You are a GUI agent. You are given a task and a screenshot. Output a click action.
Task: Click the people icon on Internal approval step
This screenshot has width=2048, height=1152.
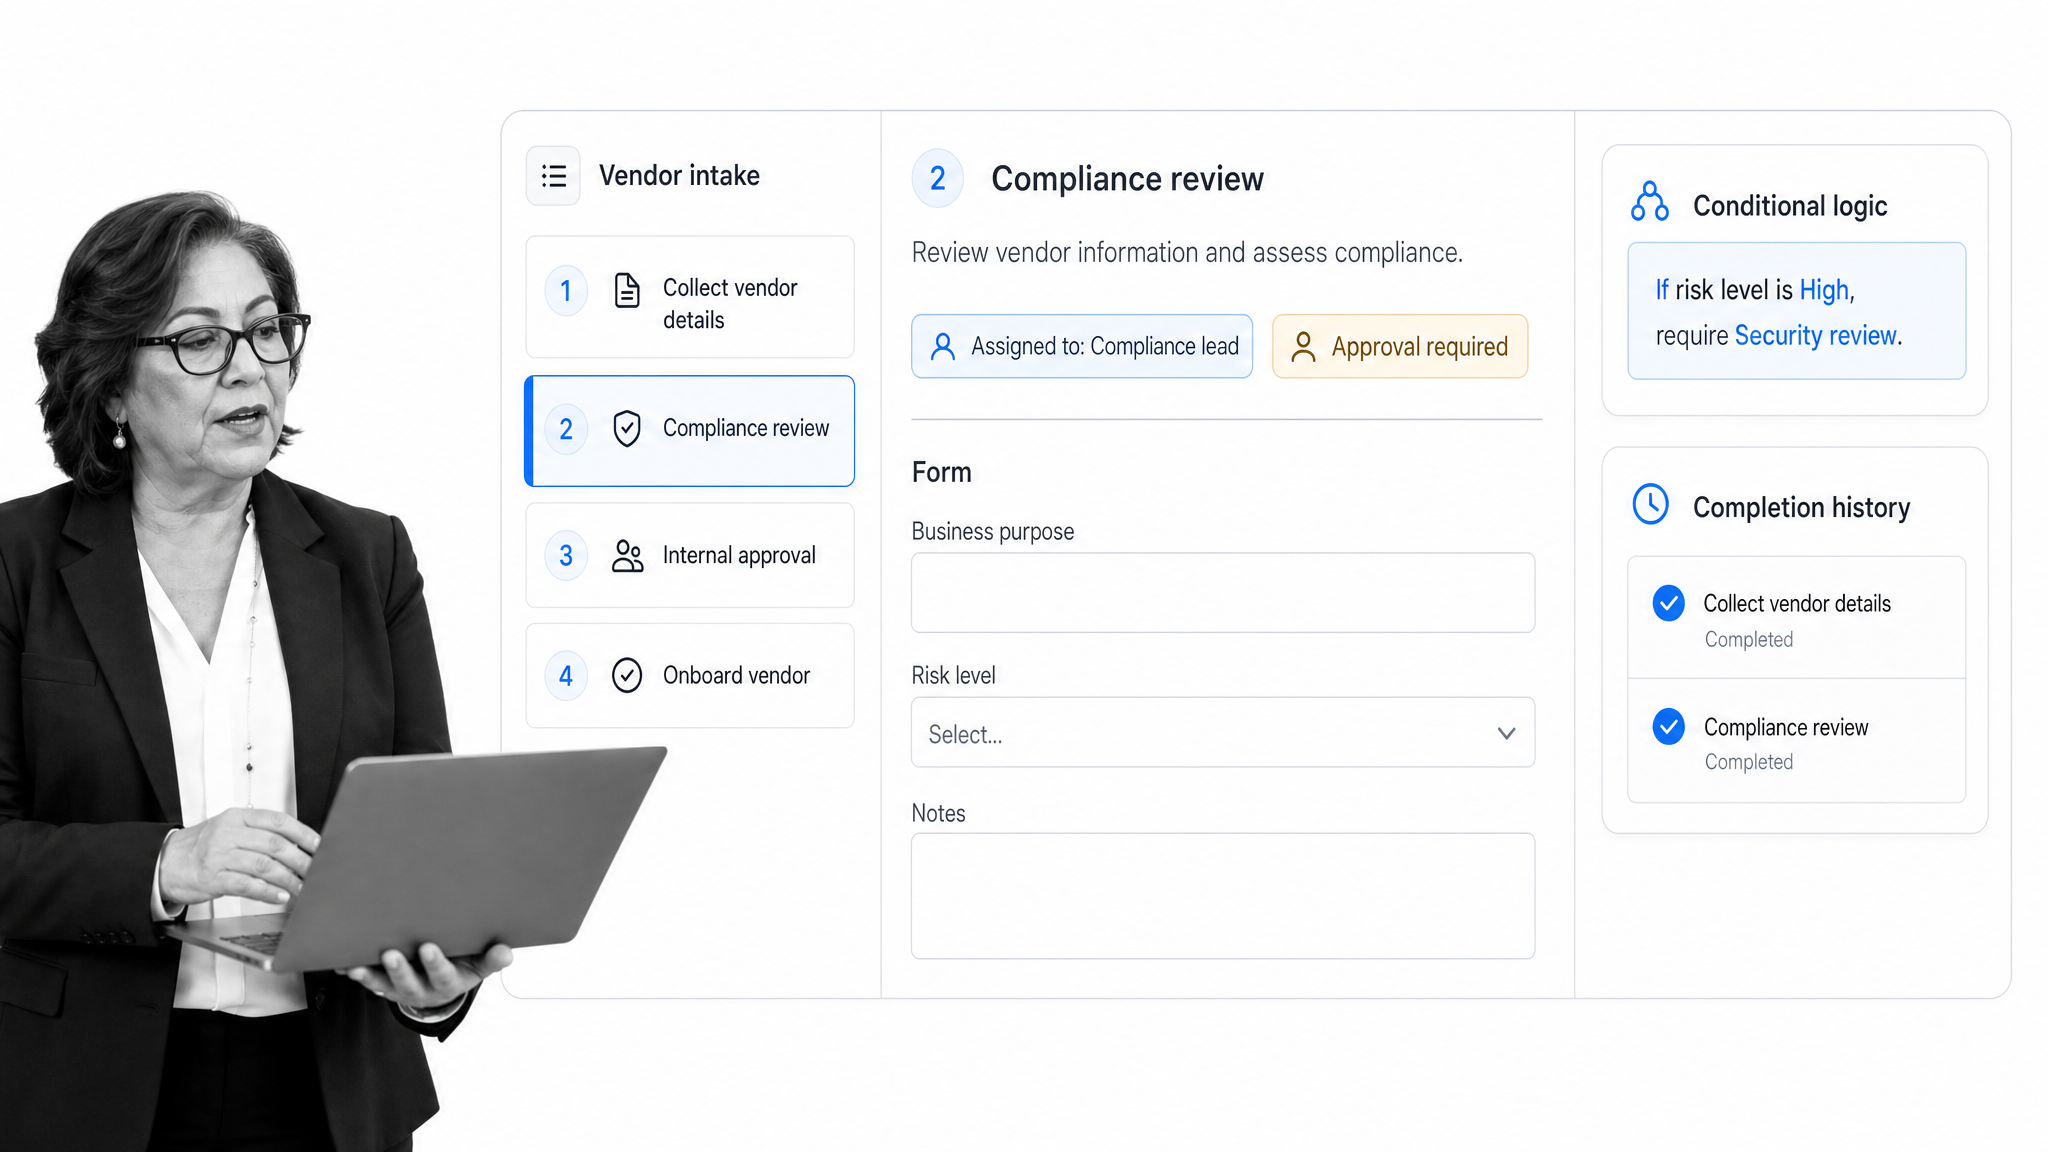(627, 556)
